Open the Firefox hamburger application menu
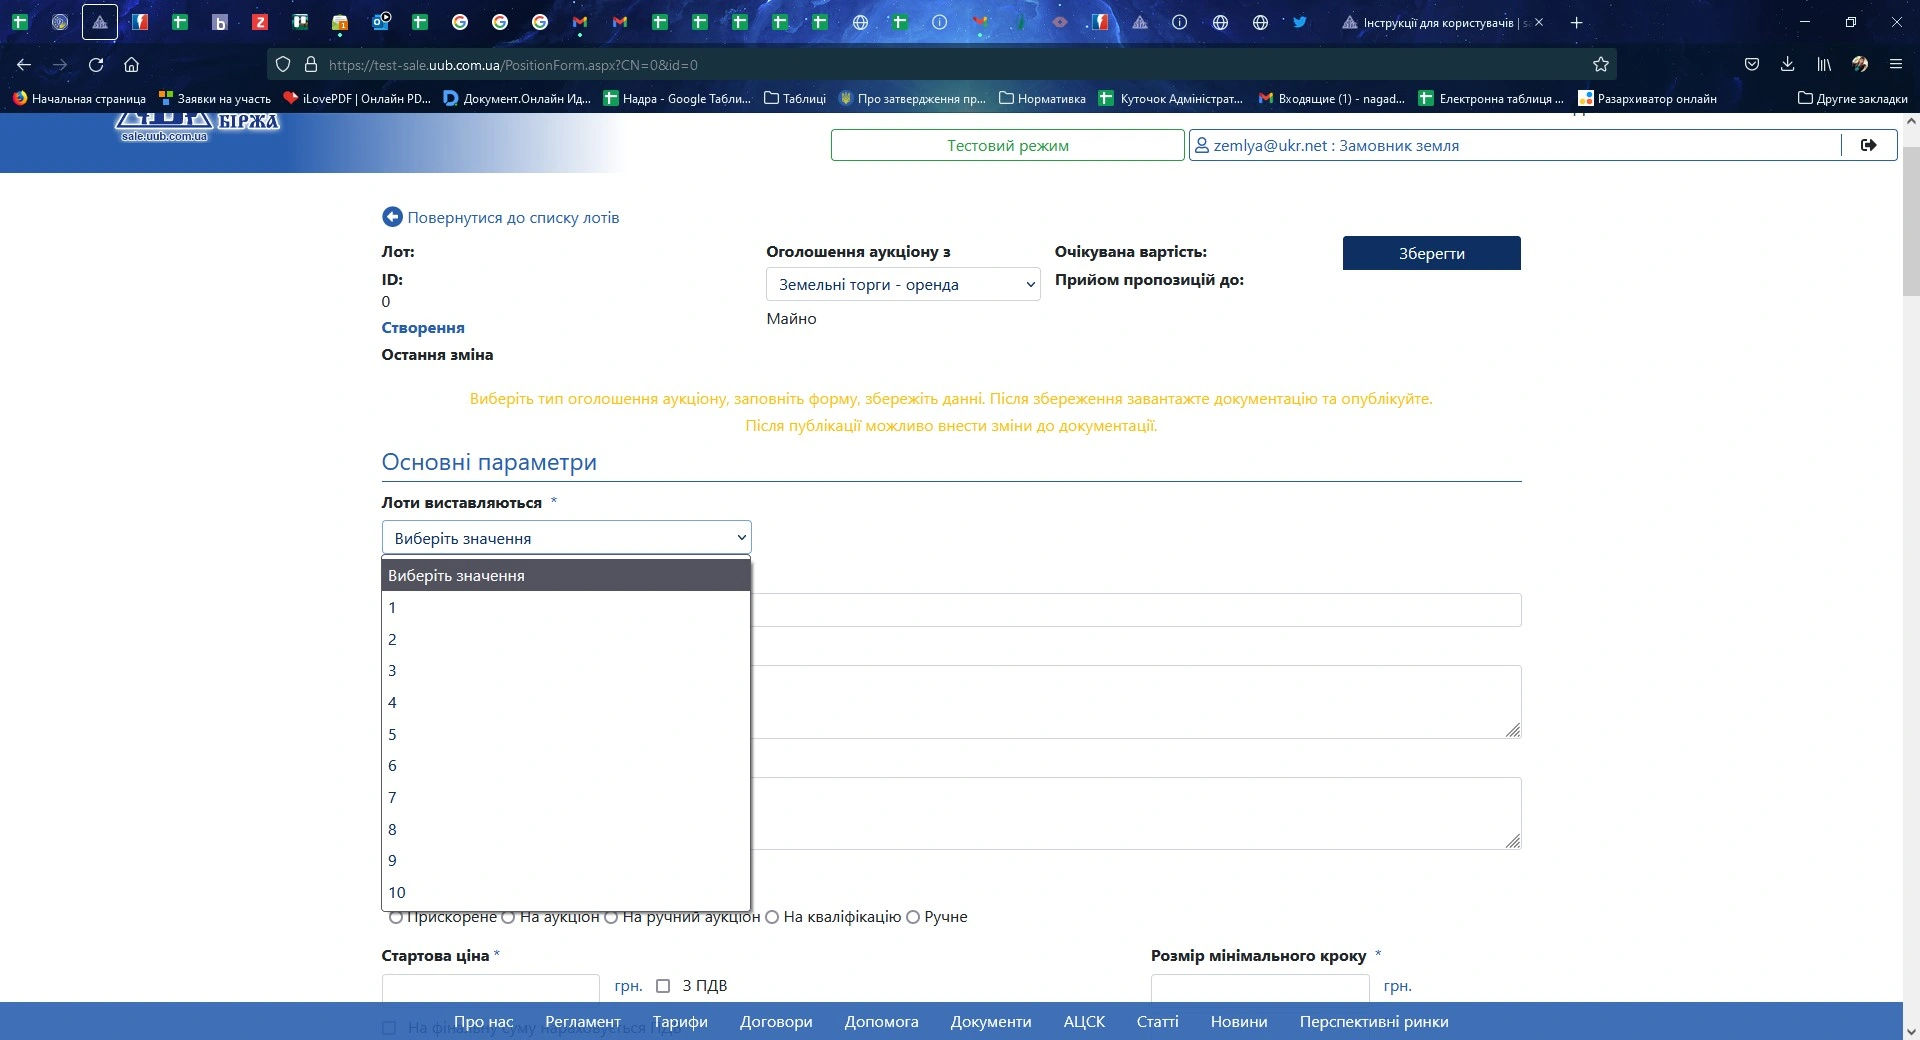This screenshot has width=1920, height=1040. click(1895, 65)
